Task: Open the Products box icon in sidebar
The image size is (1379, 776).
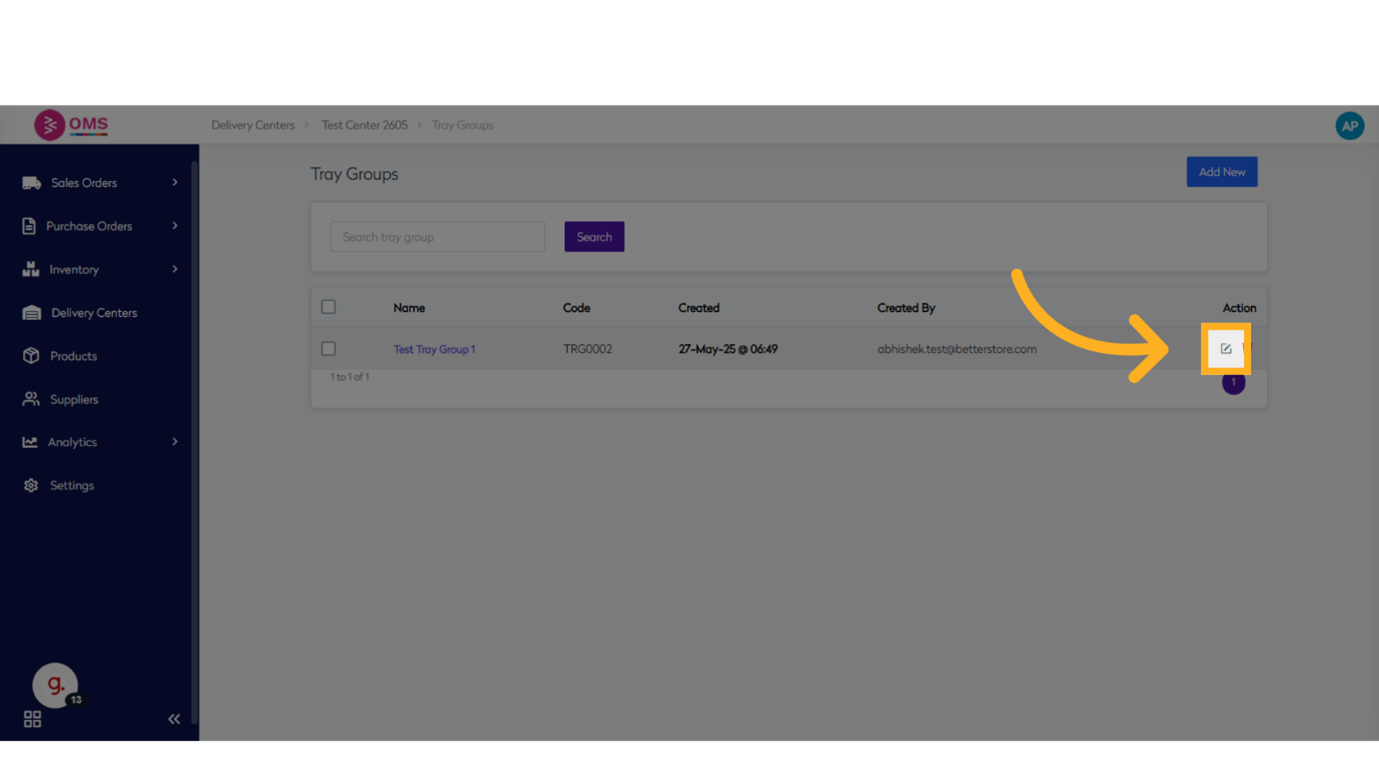Action: click(x=31, y=356)
